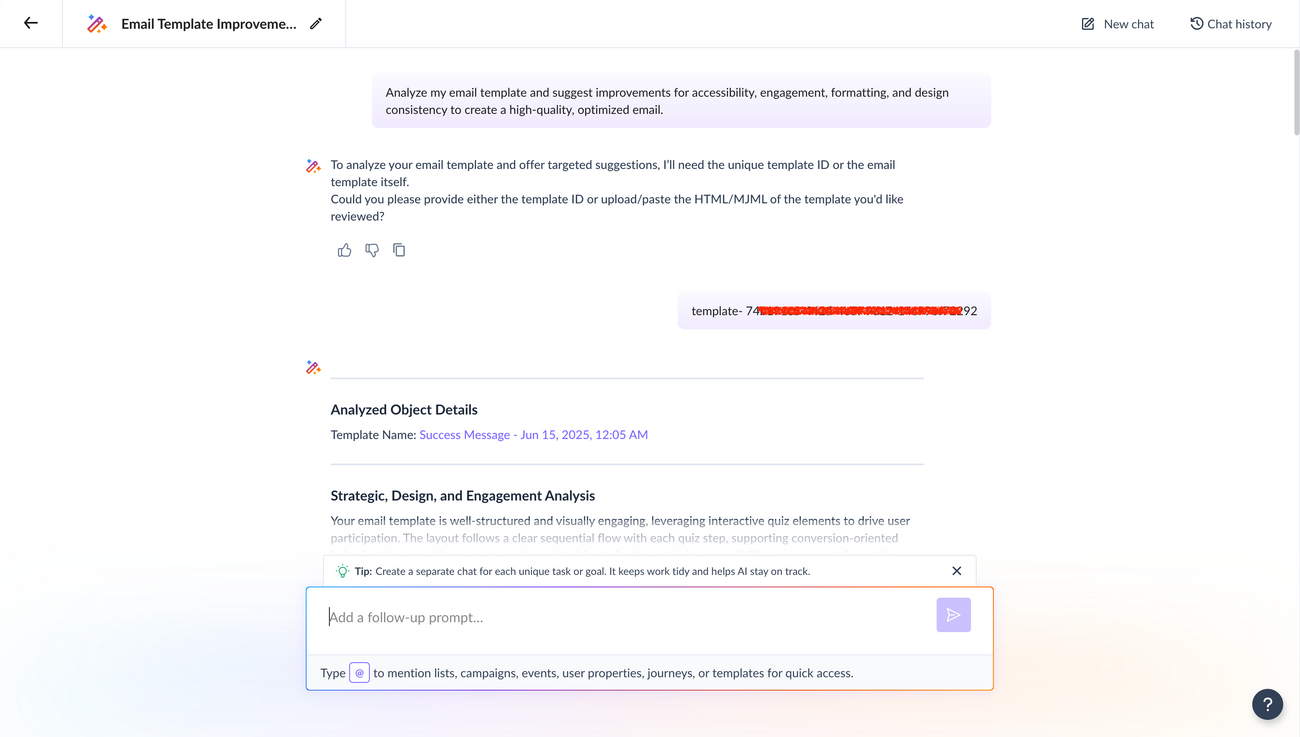Open the Success Message template link

(533, 435)
